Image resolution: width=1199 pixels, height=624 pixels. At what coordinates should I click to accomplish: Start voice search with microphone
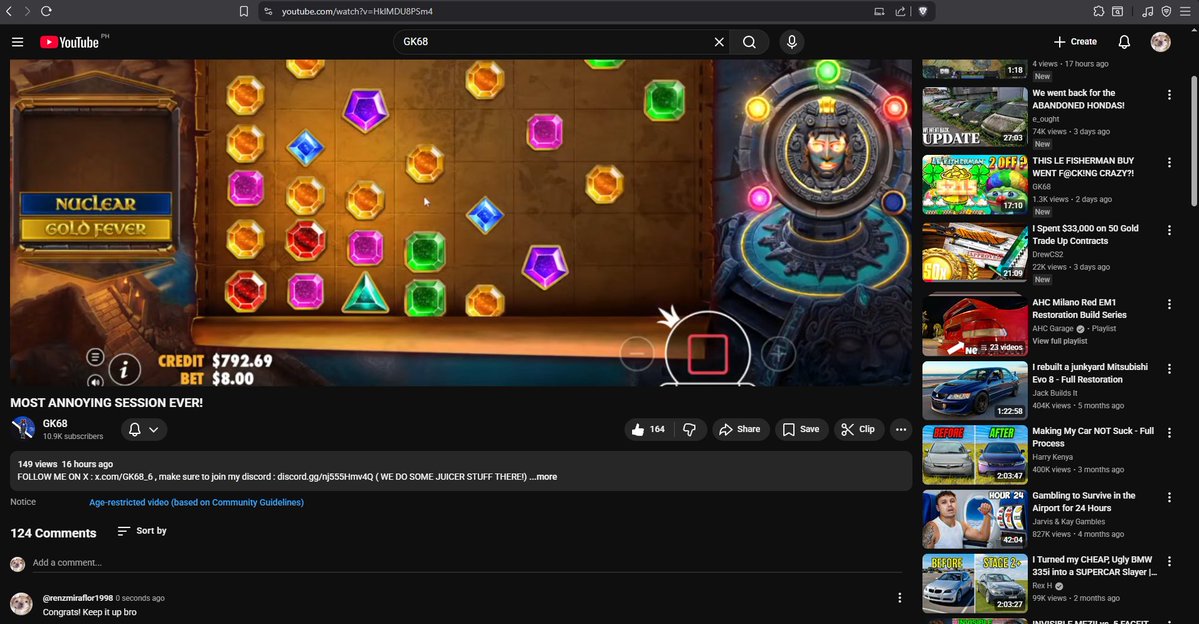click(792, 42)
